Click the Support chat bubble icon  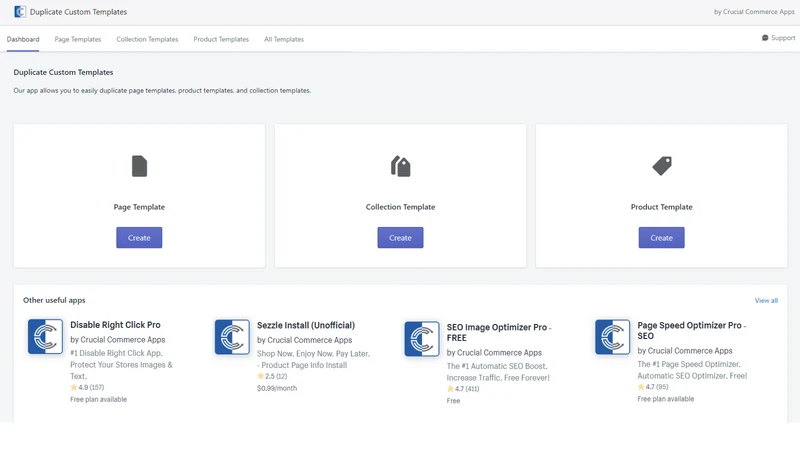click(765, 38)
